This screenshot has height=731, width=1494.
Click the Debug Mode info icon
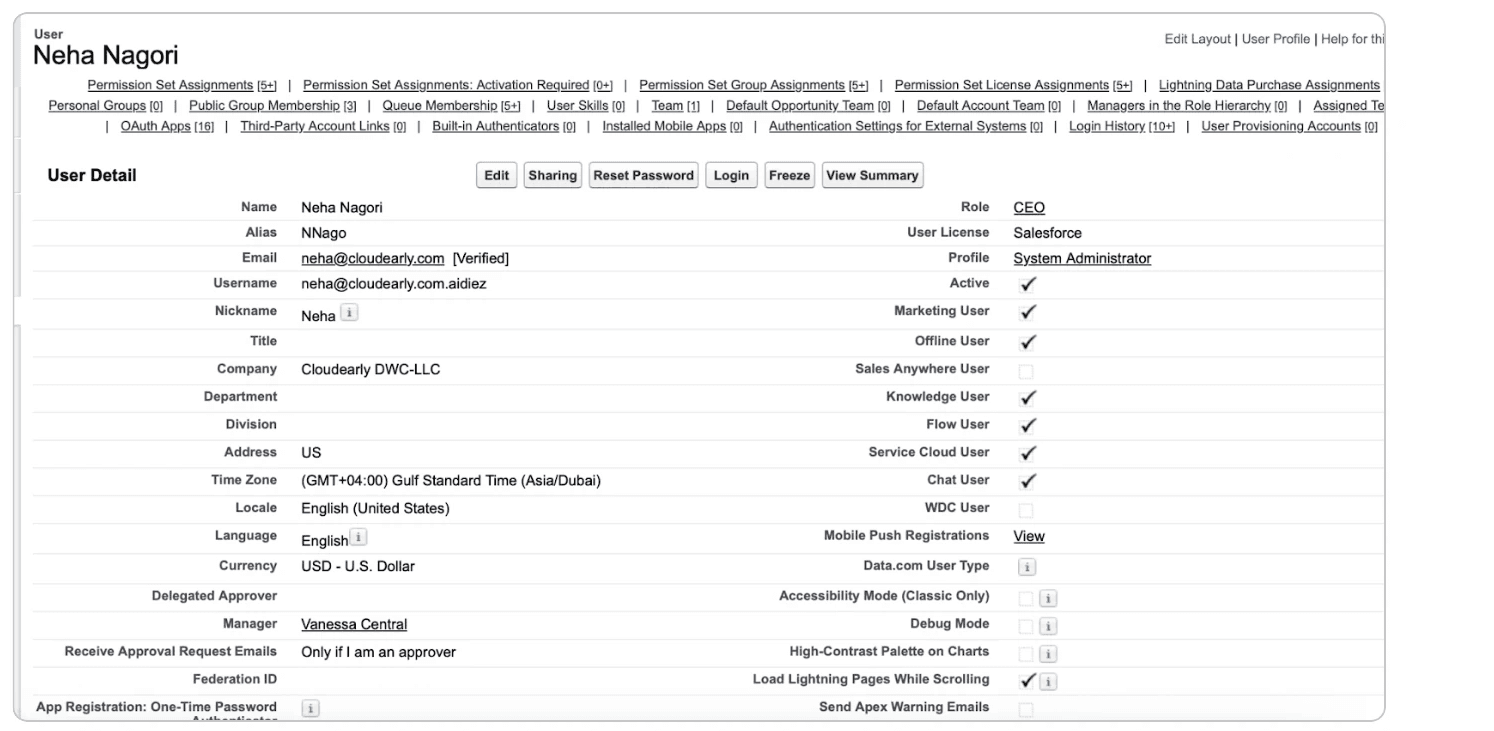pos(1047,627)
